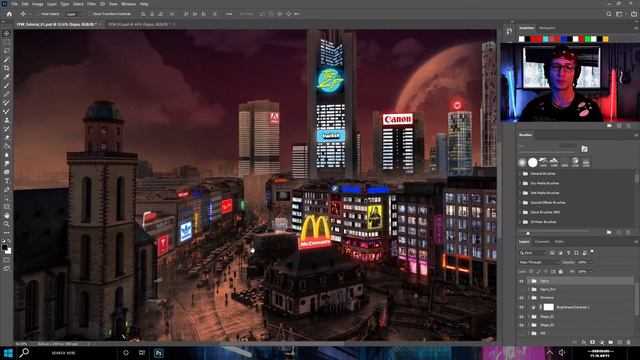Viewport: 640px width, 360px height.
Task: Click the more options ellipsis in options bar
Action: click(229, 14)
